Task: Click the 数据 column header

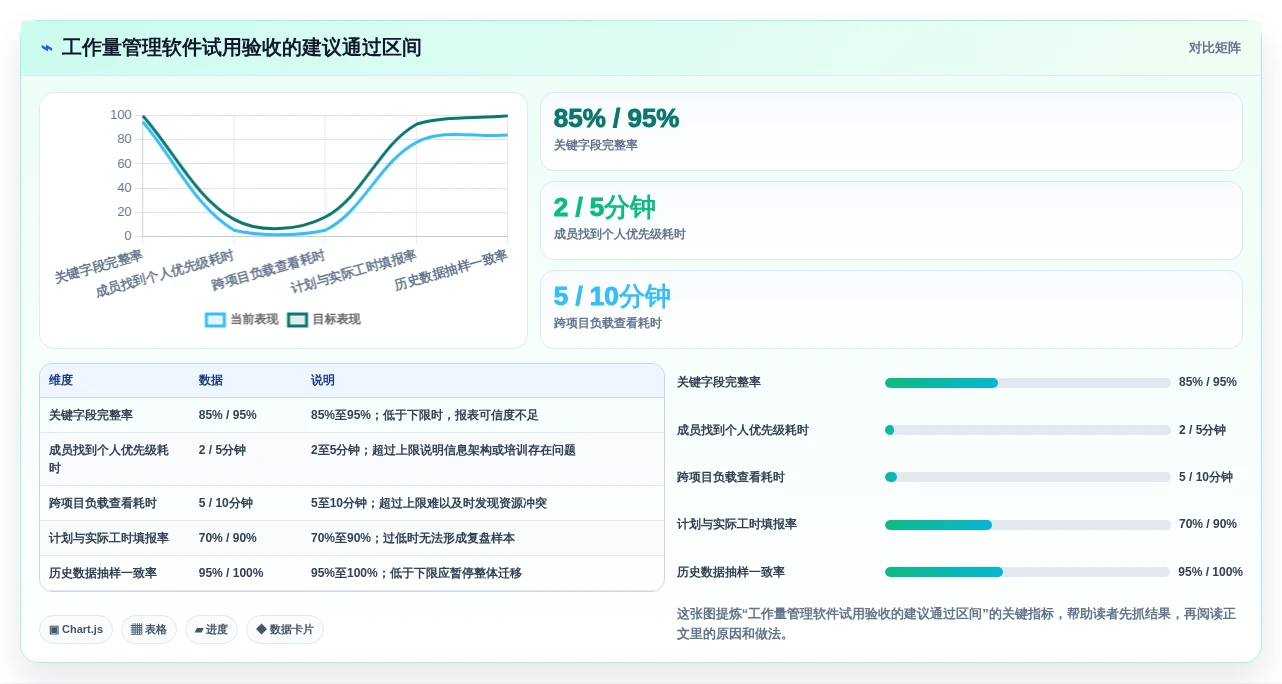Action: pyautogui.click(x=211, y=381)
